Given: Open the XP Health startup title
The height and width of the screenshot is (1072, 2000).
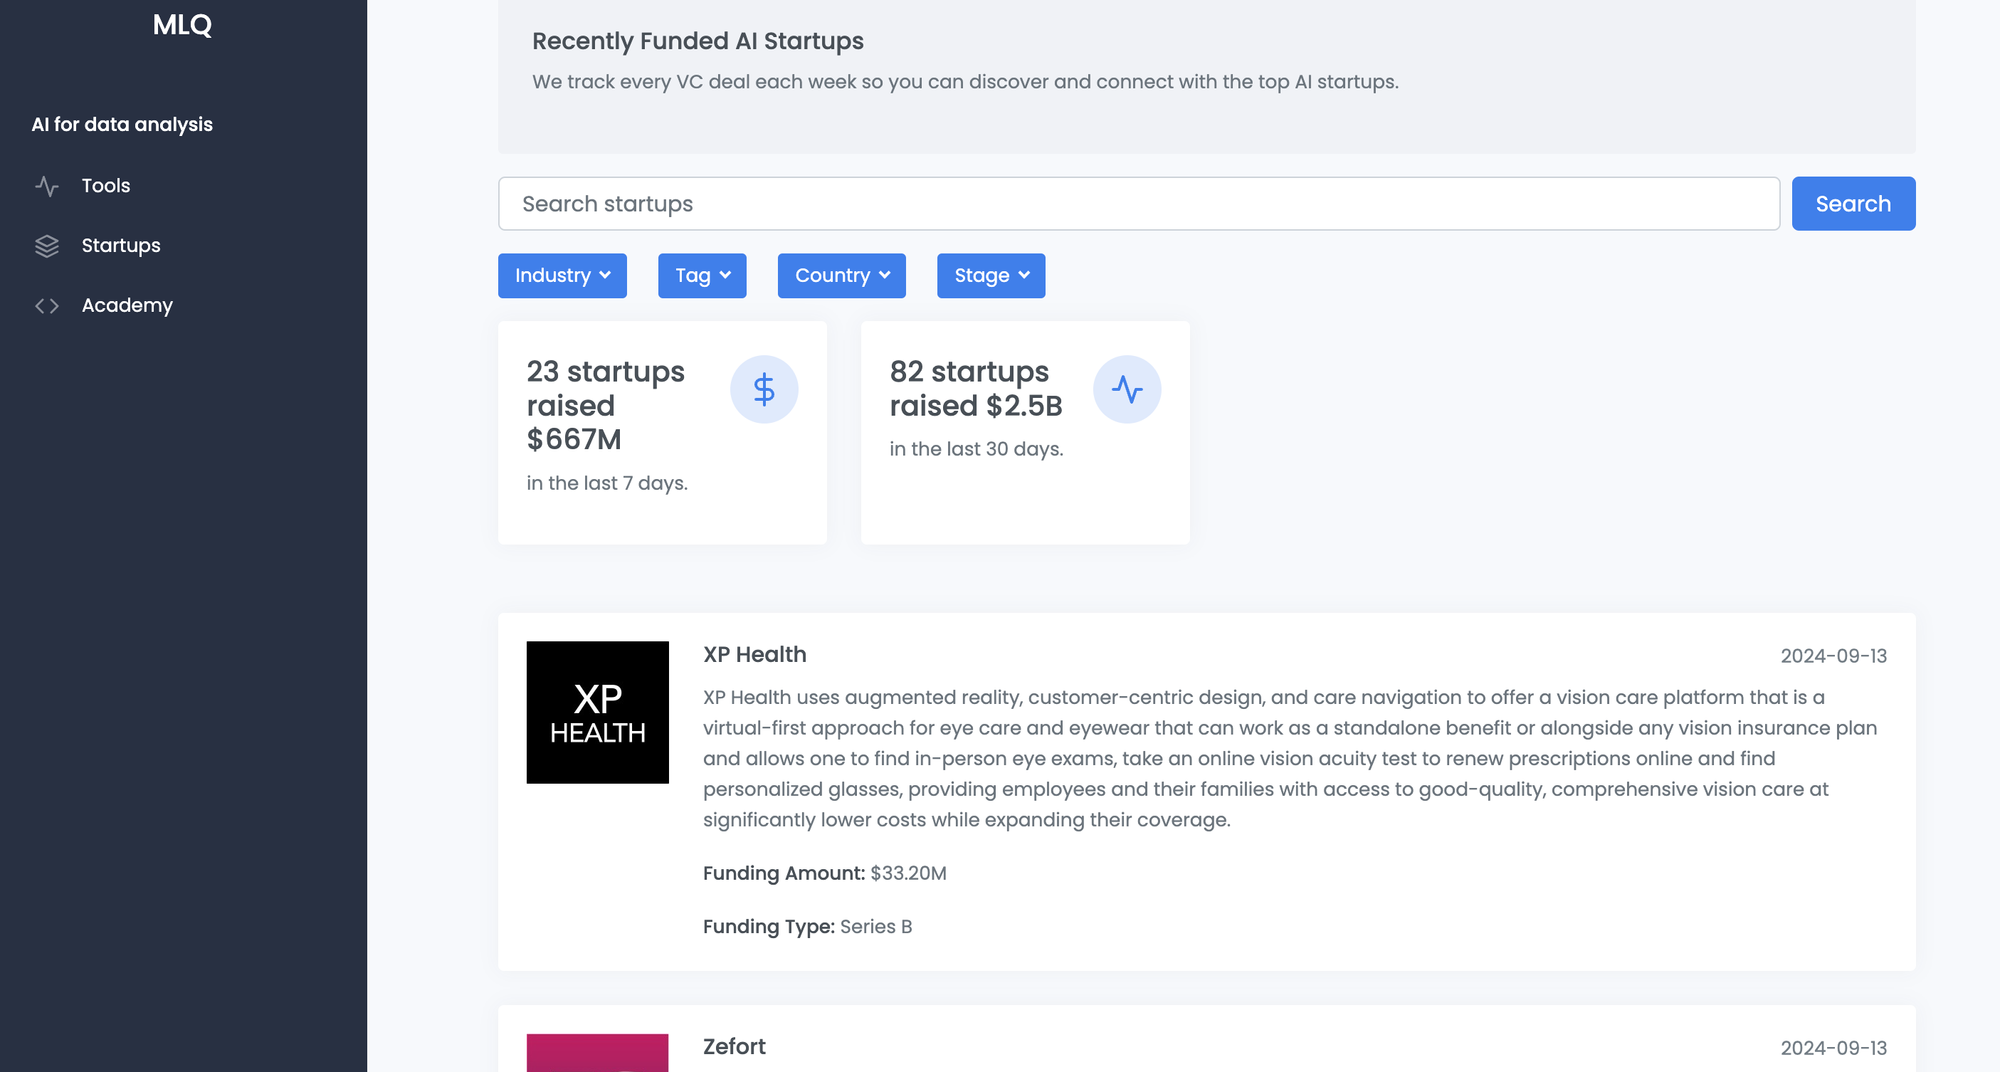Looking at the screenshot, I should tap(755, 655).
